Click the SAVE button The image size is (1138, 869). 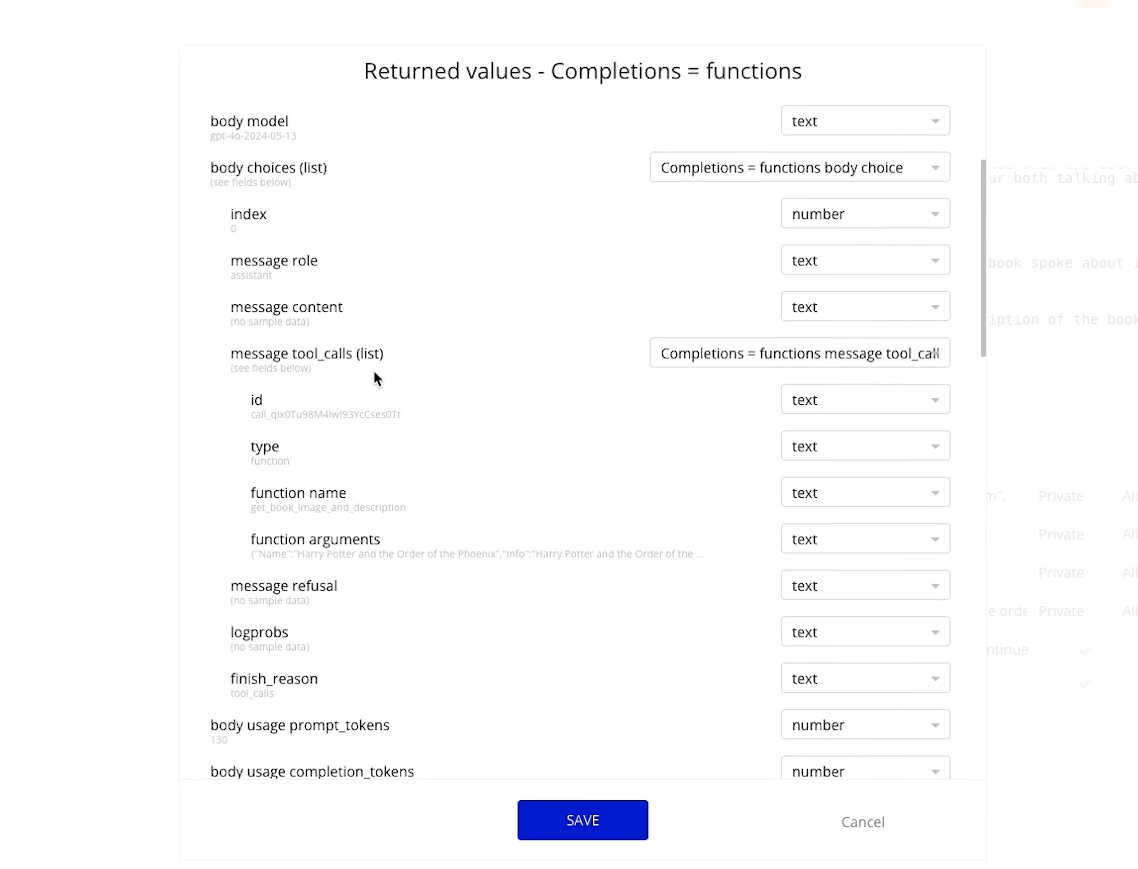coord(583,819)
